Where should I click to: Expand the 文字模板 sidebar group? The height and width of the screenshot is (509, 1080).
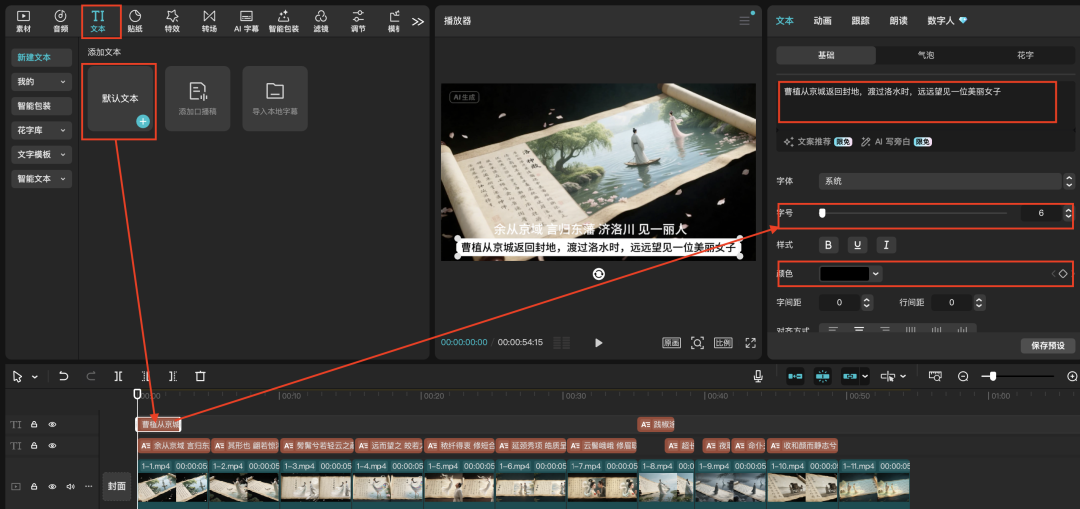pos(42,154)
